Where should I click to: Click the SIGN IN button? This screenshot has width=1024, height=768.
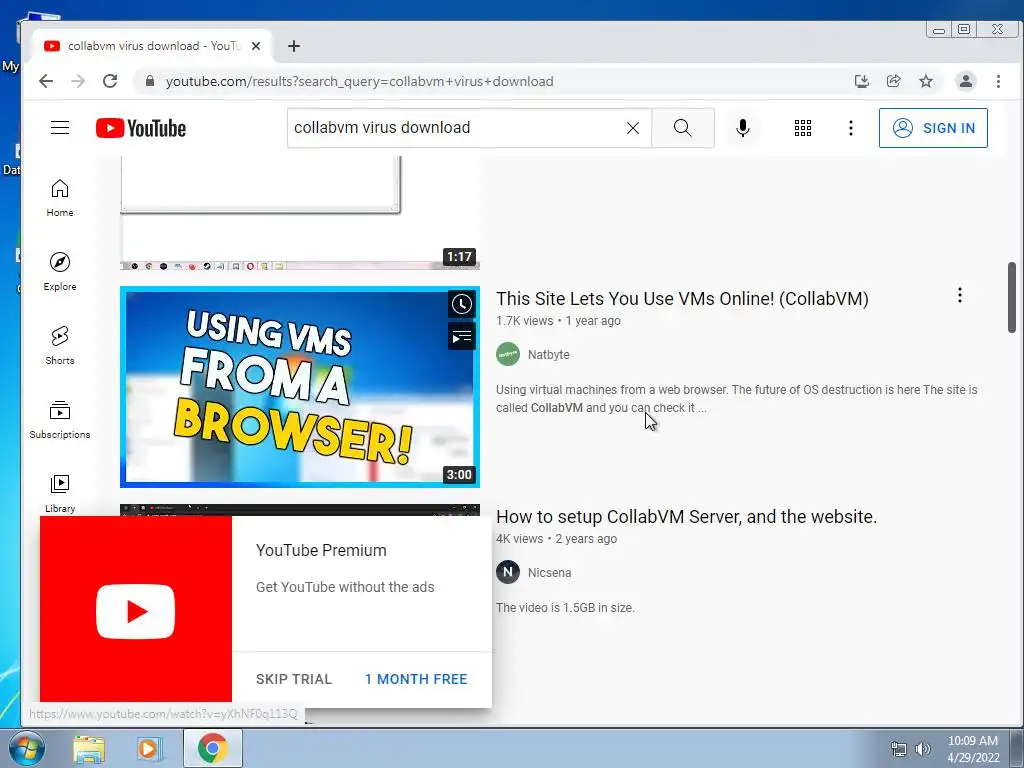933,128
